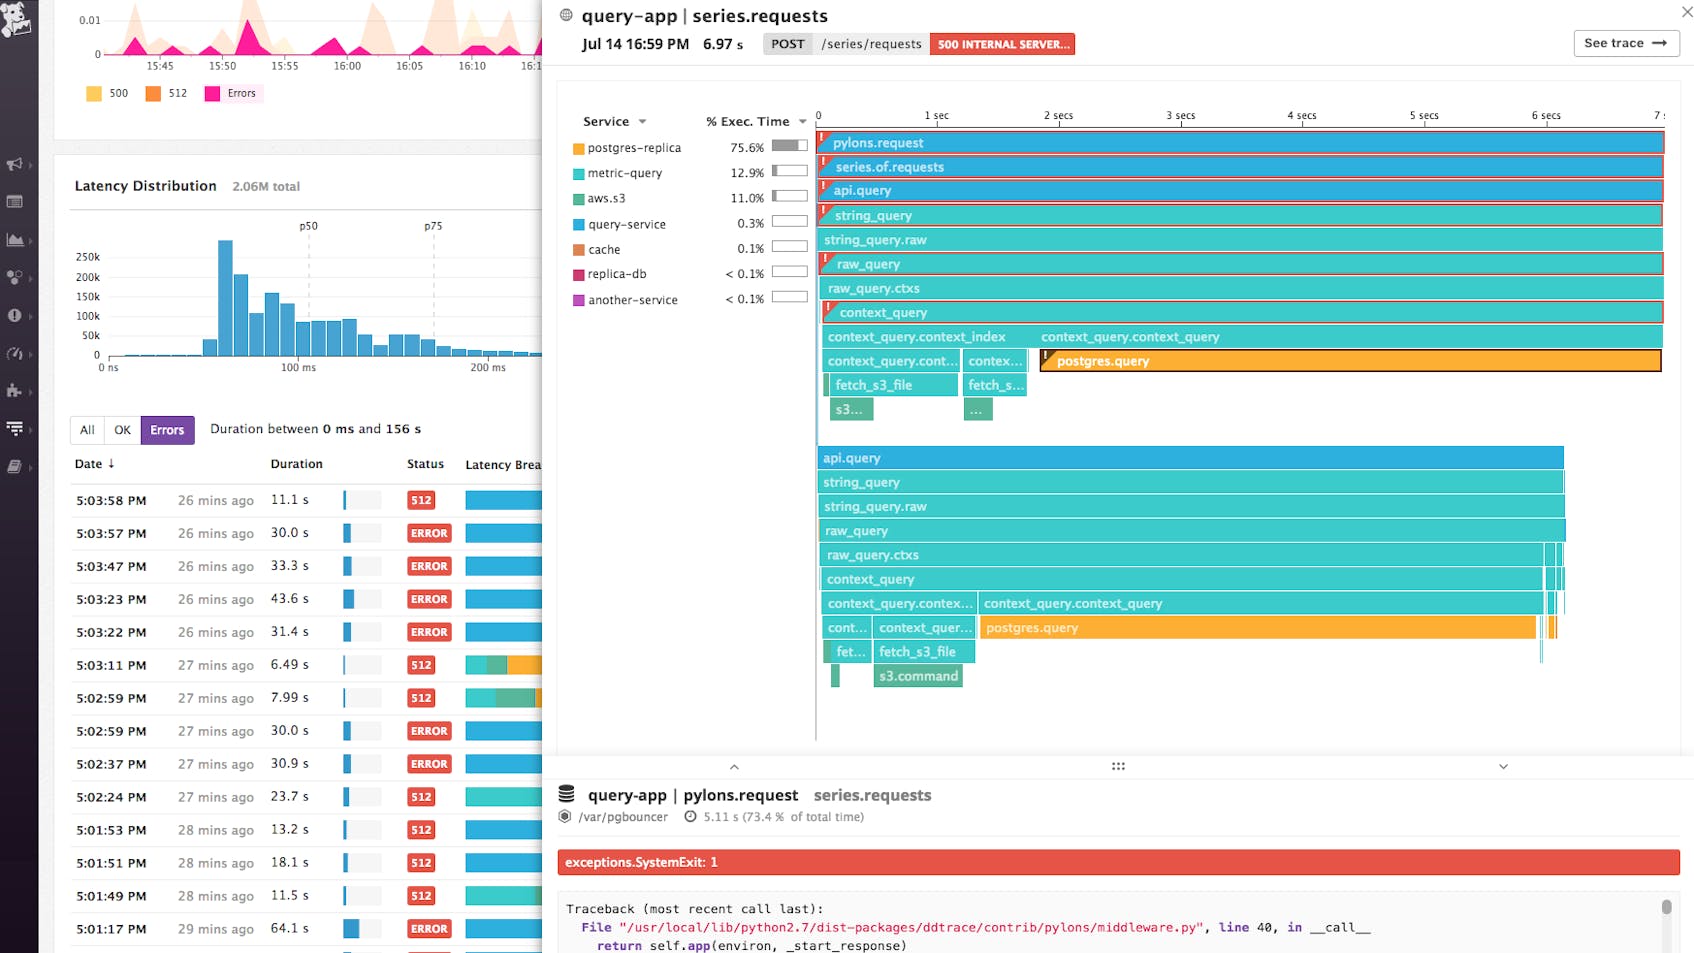The image size is (1694, 953).
Task: Toggle the OK status filter
Action: point(122,429)
